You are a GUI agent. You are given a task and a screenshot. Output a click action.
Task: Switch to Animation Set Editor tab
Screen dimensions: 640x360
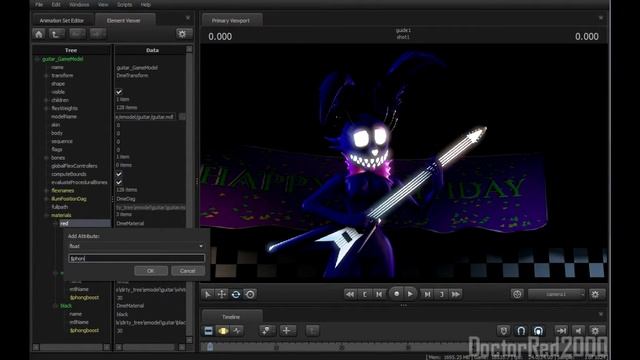62,20
